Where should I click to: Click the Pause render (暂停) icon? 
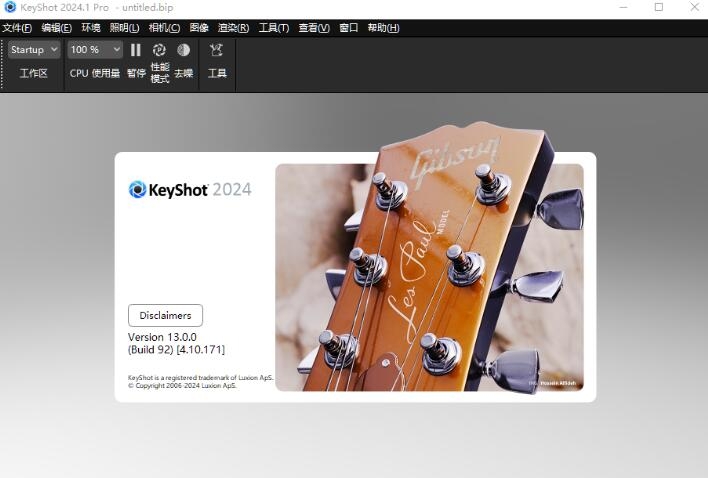pos(136,50)
